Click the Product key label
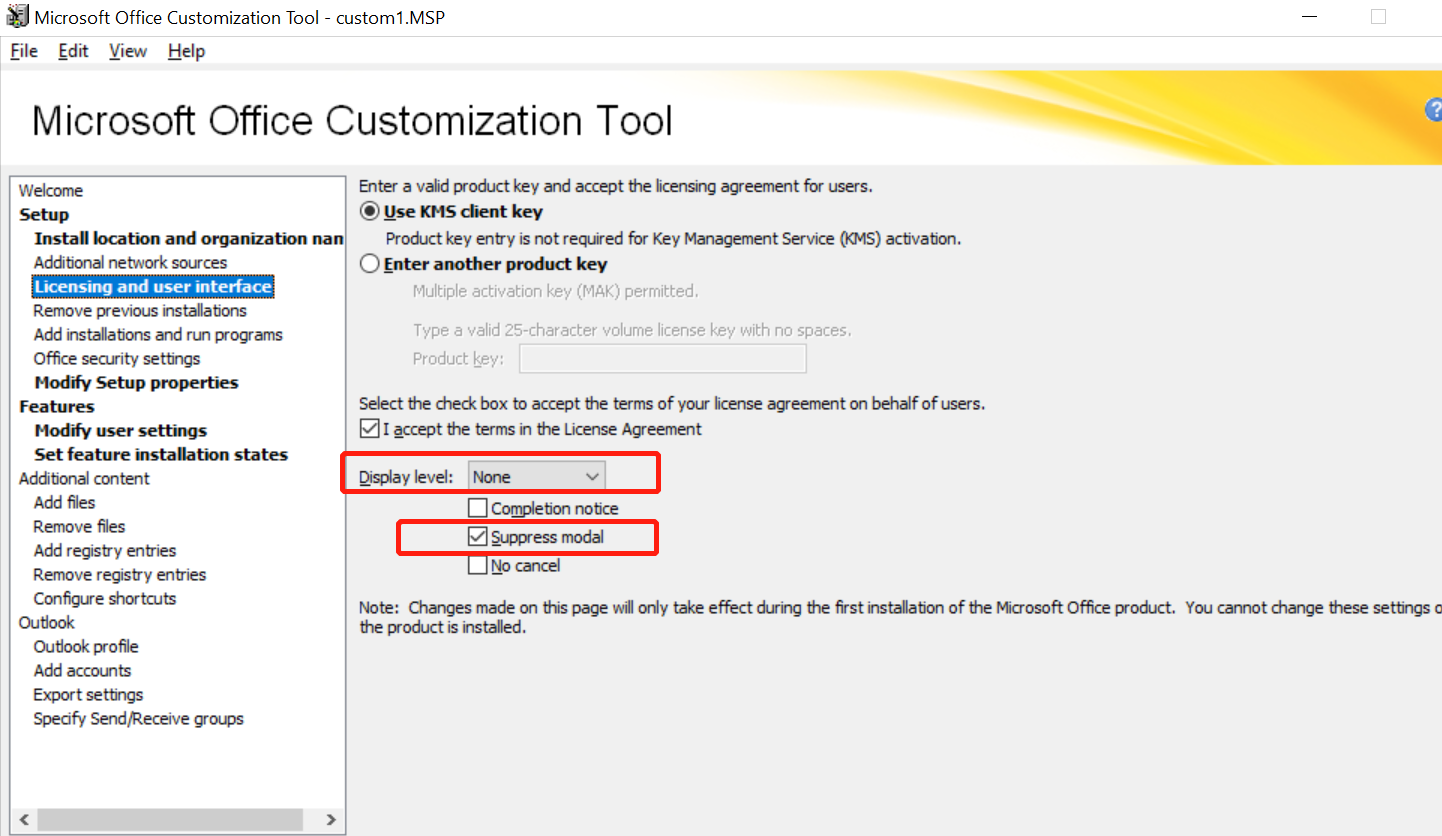 [458, 359]
